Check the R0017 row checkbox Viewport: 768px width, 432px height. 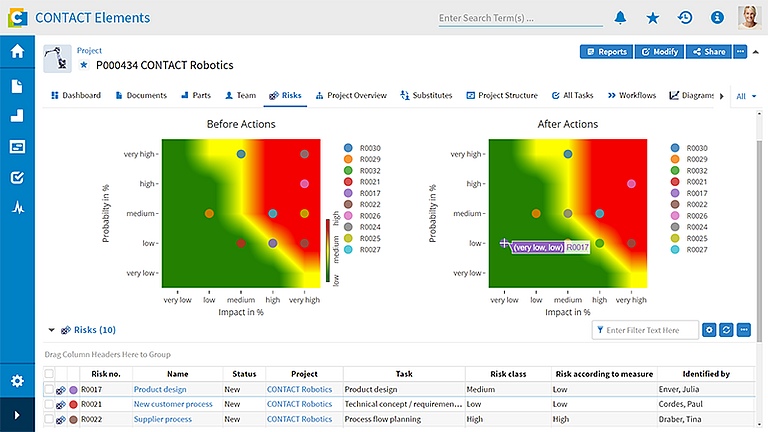(49, 389)
